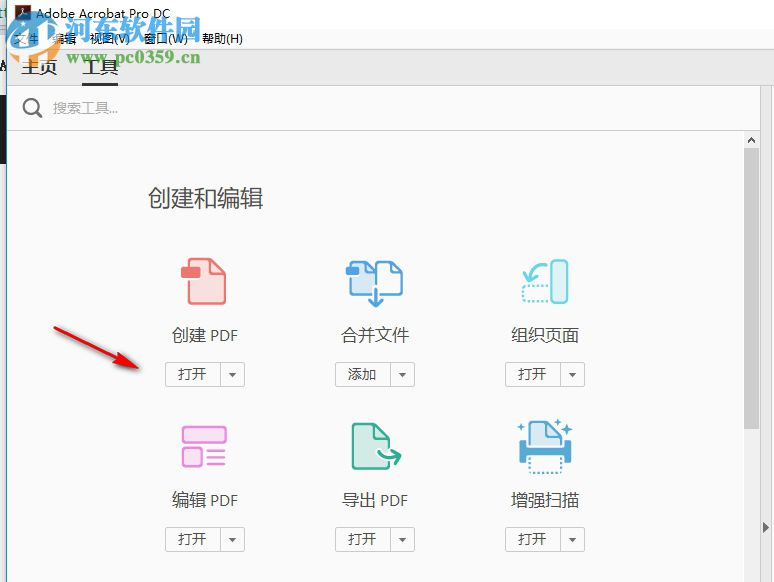Click the vertical scrollbar thumb

[x=751, y=288]
